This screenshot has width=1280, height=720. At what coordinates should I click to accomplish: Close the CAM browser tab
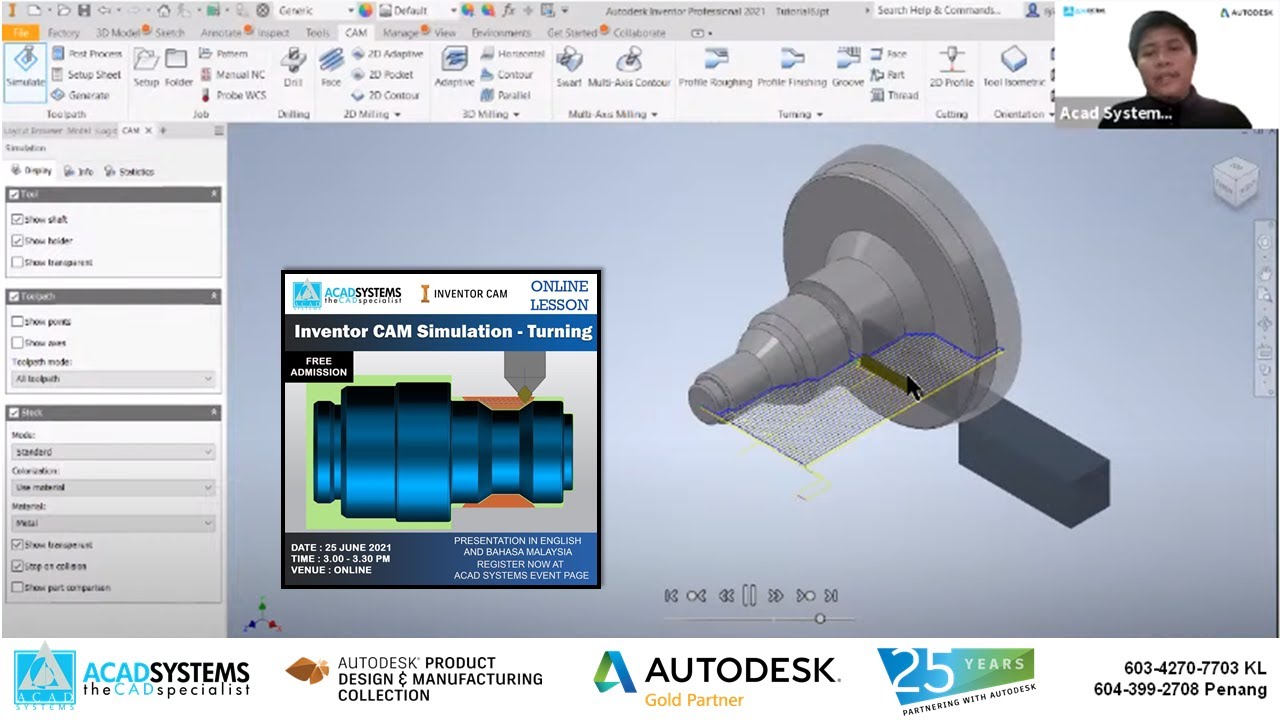(x=149, y=130)
